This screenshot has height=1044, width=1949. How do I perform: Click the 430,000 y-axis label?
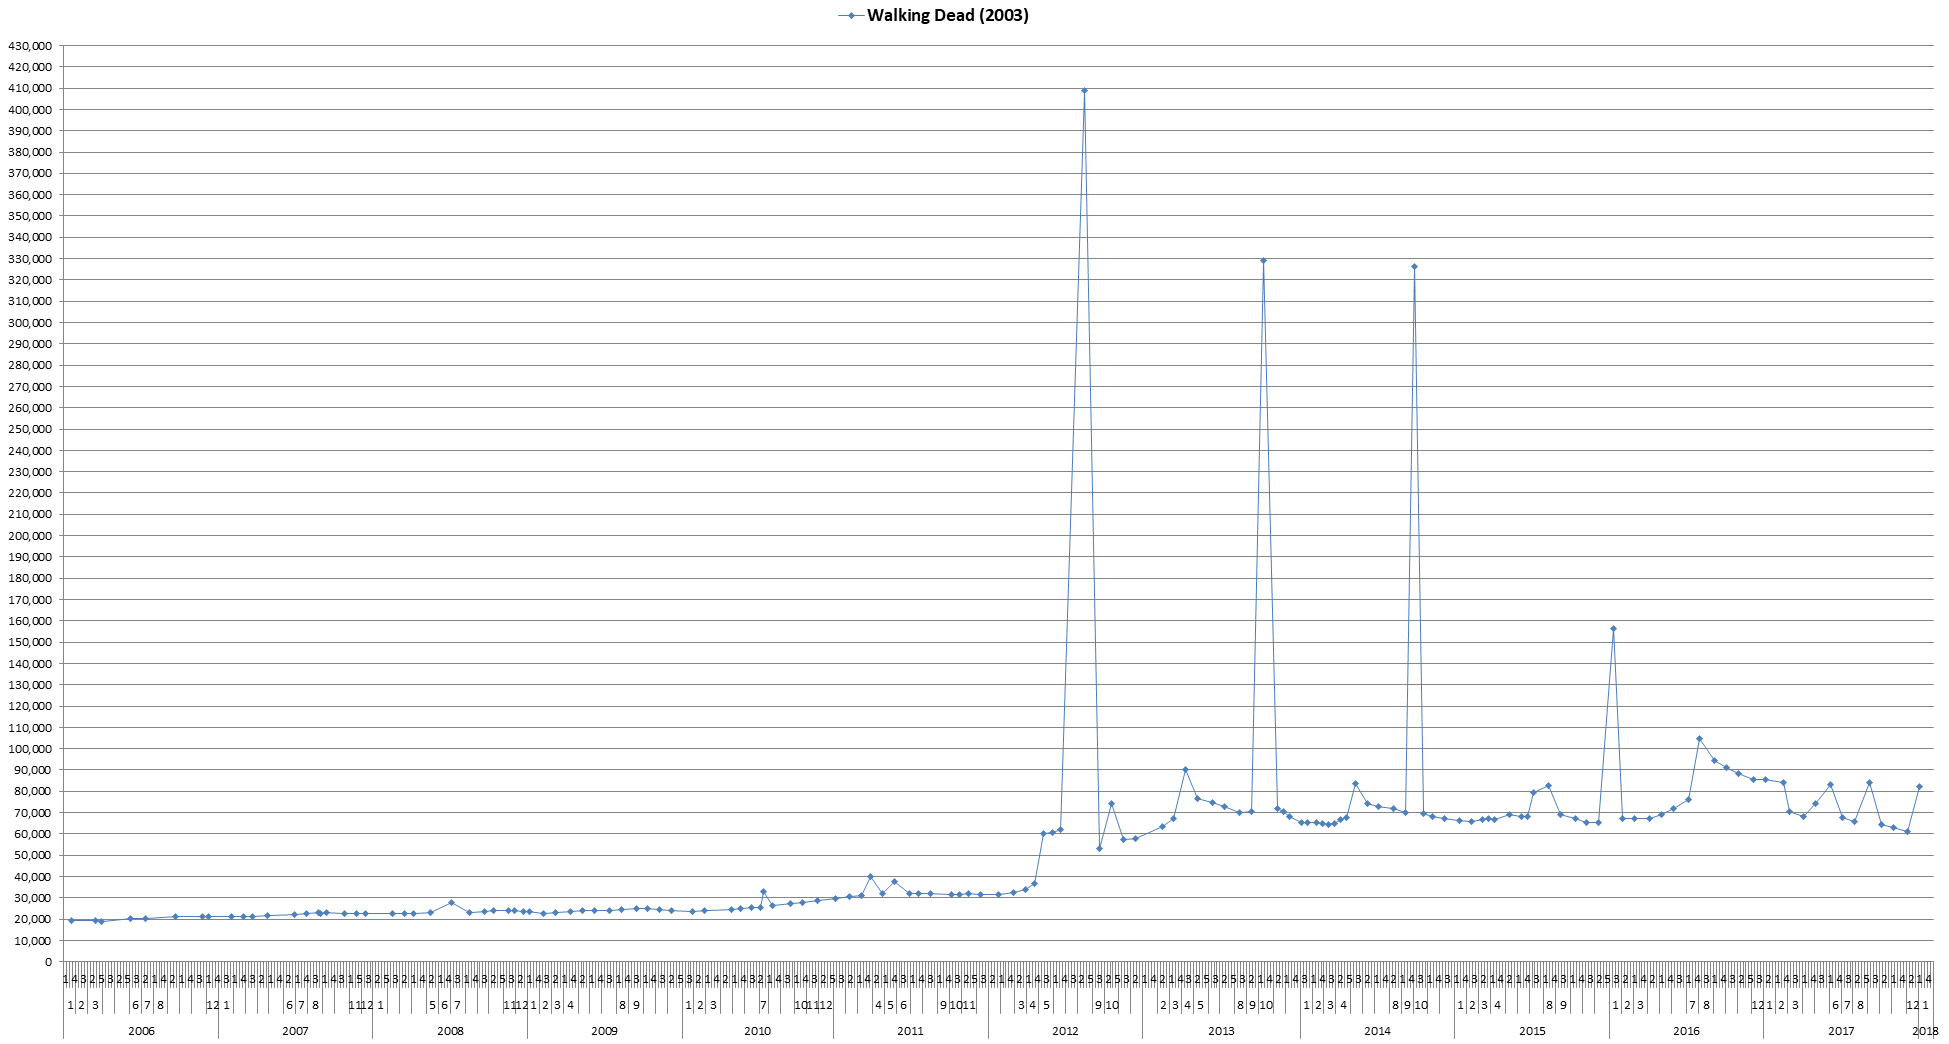point(29,46)
